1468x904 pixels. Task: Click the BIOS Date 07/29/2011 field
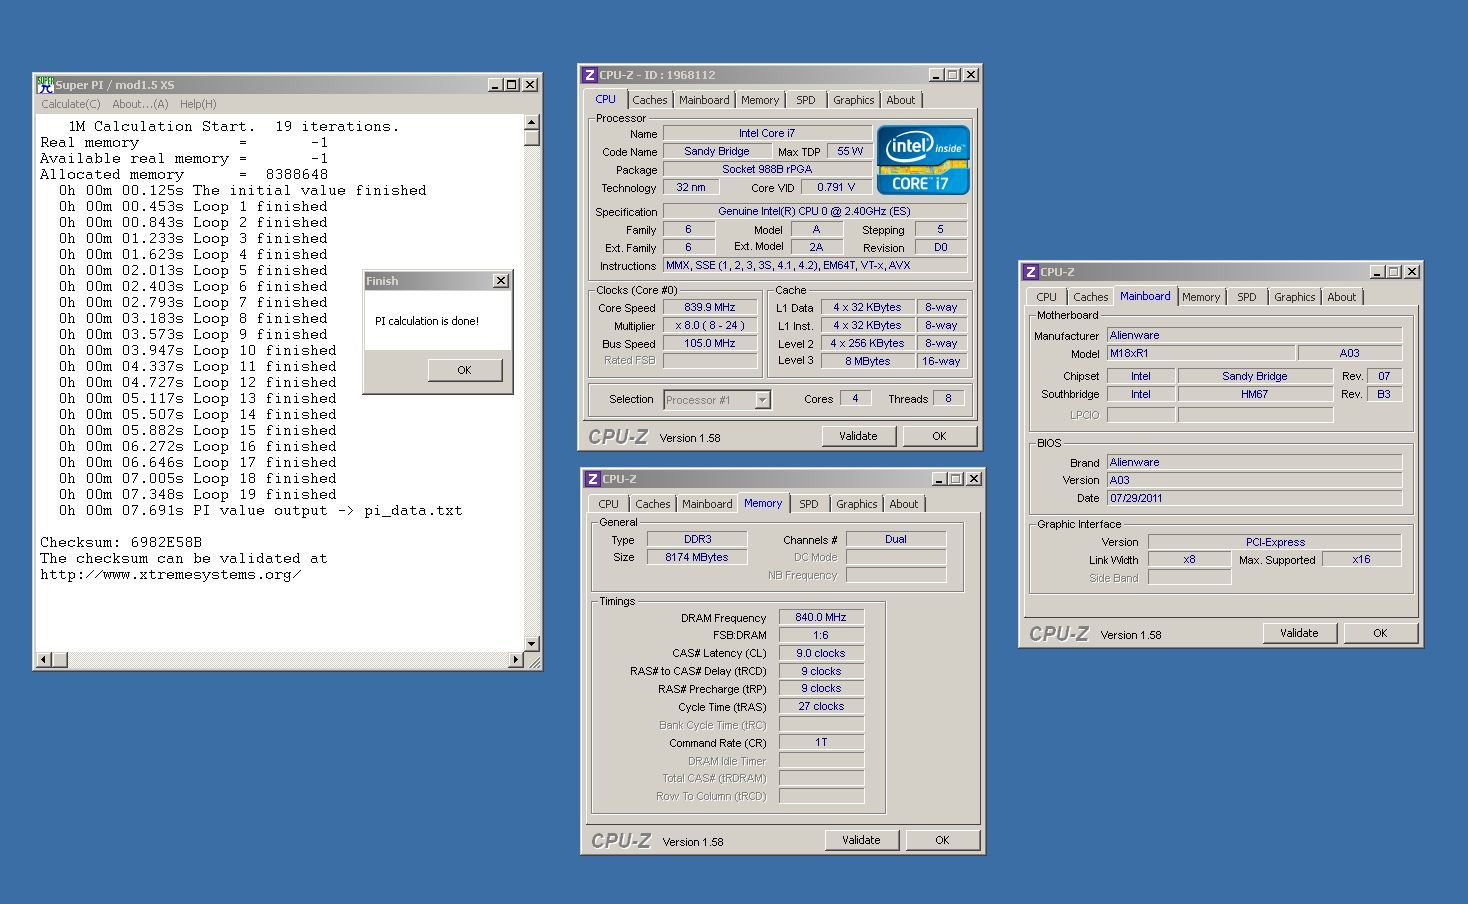pos(1254,498)
